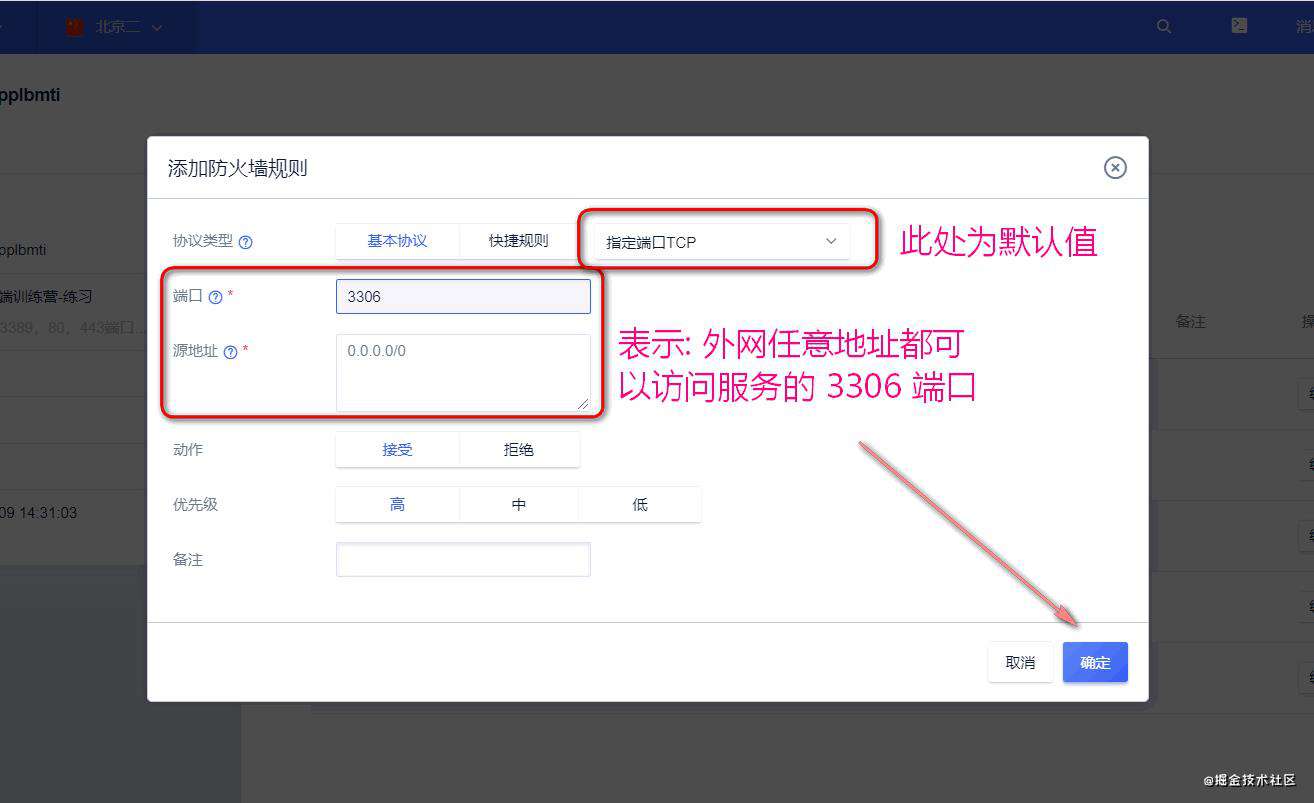Screen dimensions: 1314x803
Task: Click the help icon beside 端口
Action: 215,297
